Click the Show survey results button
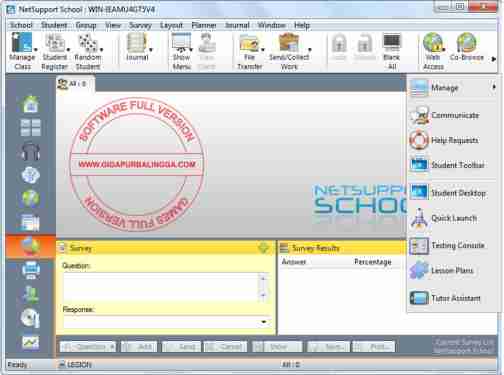The width and height of the screenshot is (504, 375). point(277,347)
